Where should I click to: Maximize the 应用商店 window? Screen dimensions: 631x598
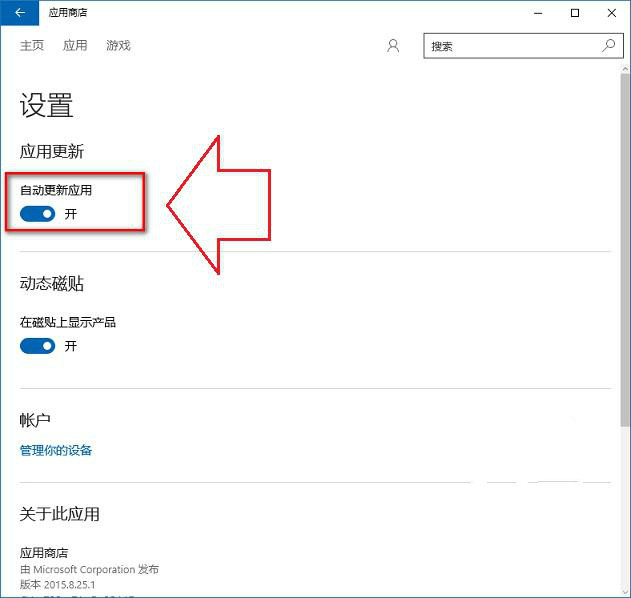pyautogui.click(x=575, y=13)
